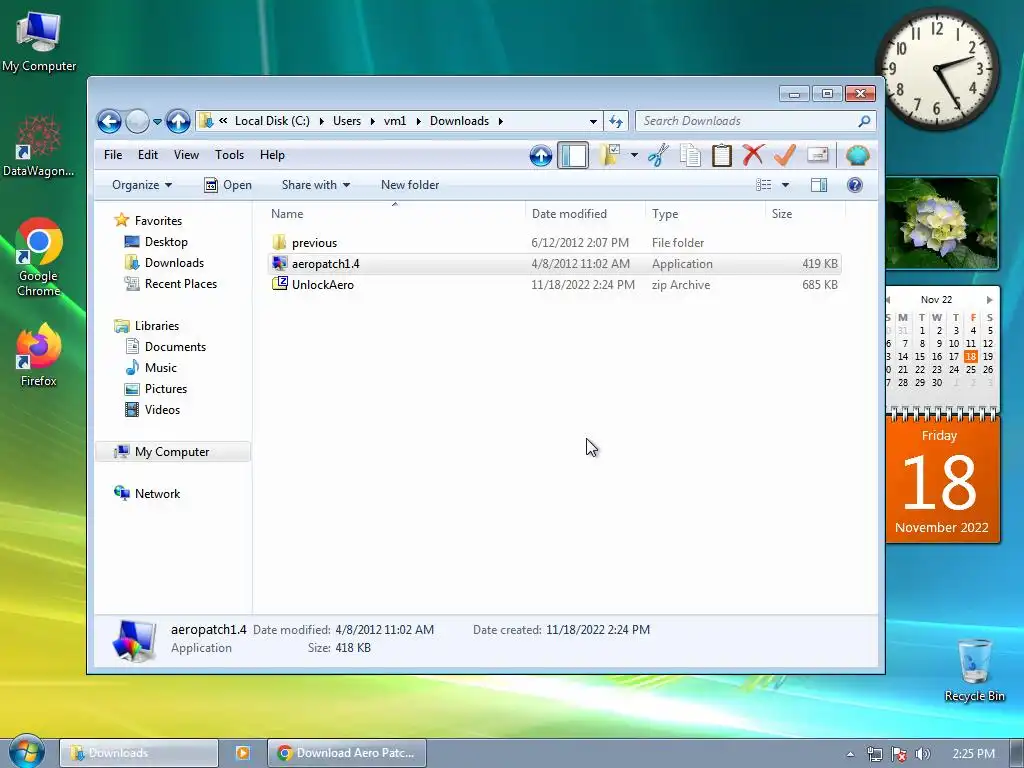The image size is (1024, 768).
Task: Click the Refresh button by the address bar
Action: click(x=616, y=121)
